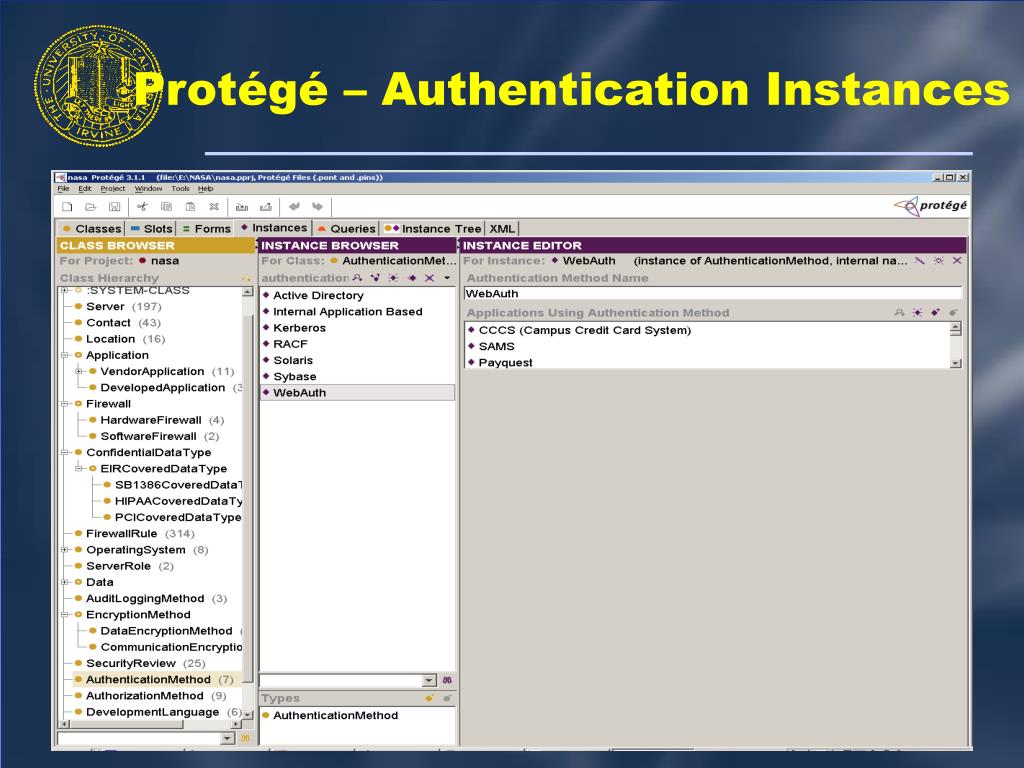The image size is (1024, 768).
Task: Click Create Instance icon for Applications slot
Action: [918, 313]
